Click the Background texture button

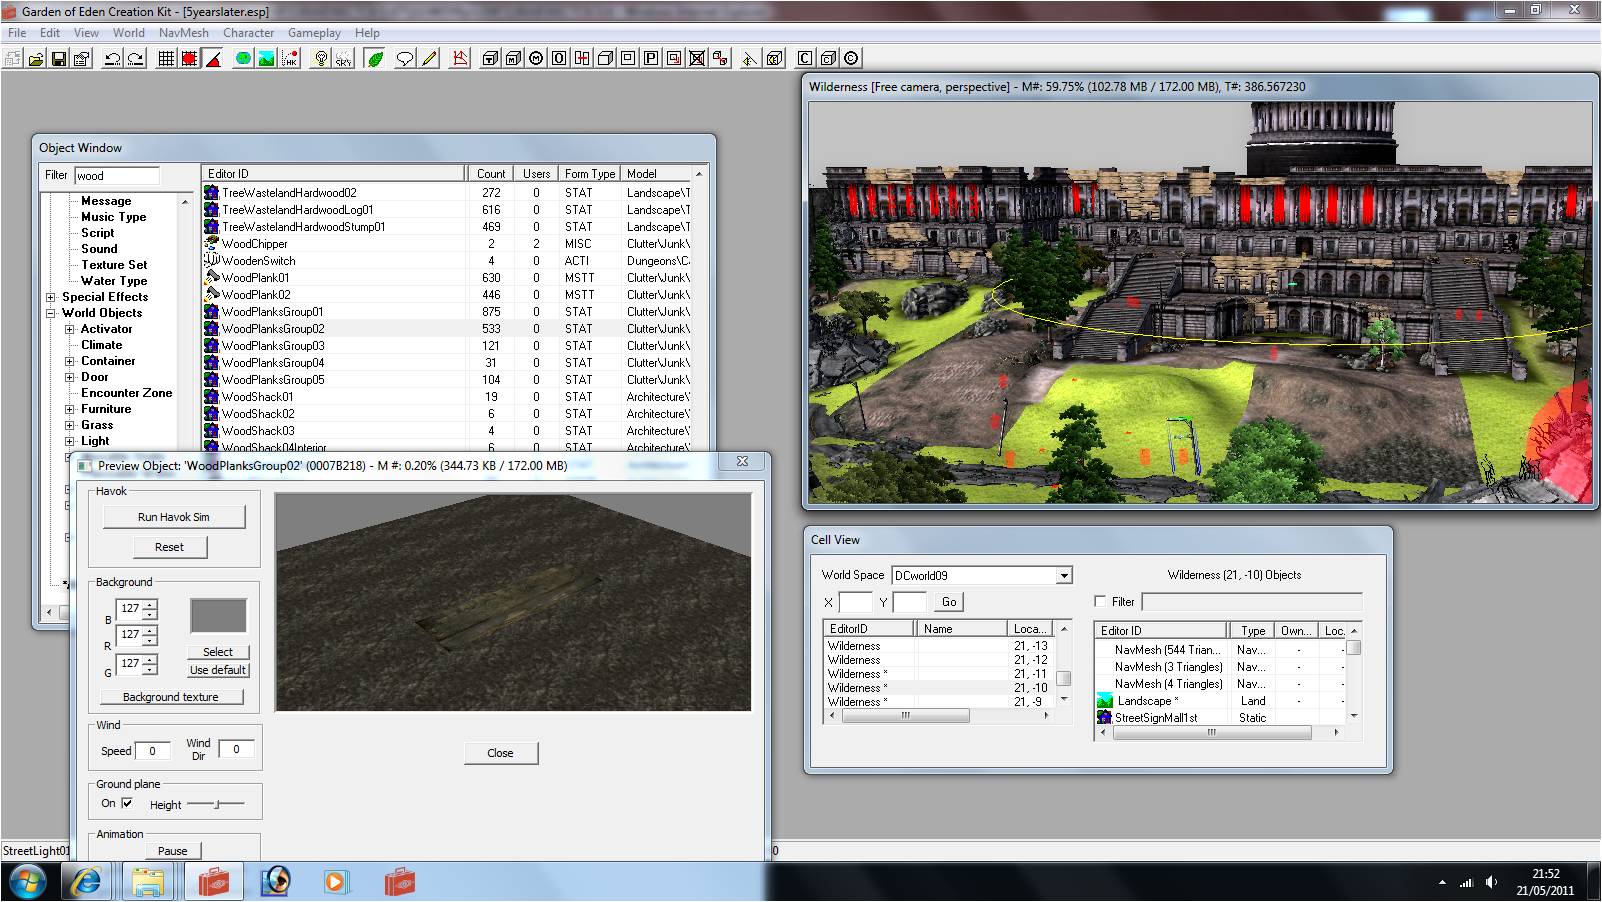[171, 697]
